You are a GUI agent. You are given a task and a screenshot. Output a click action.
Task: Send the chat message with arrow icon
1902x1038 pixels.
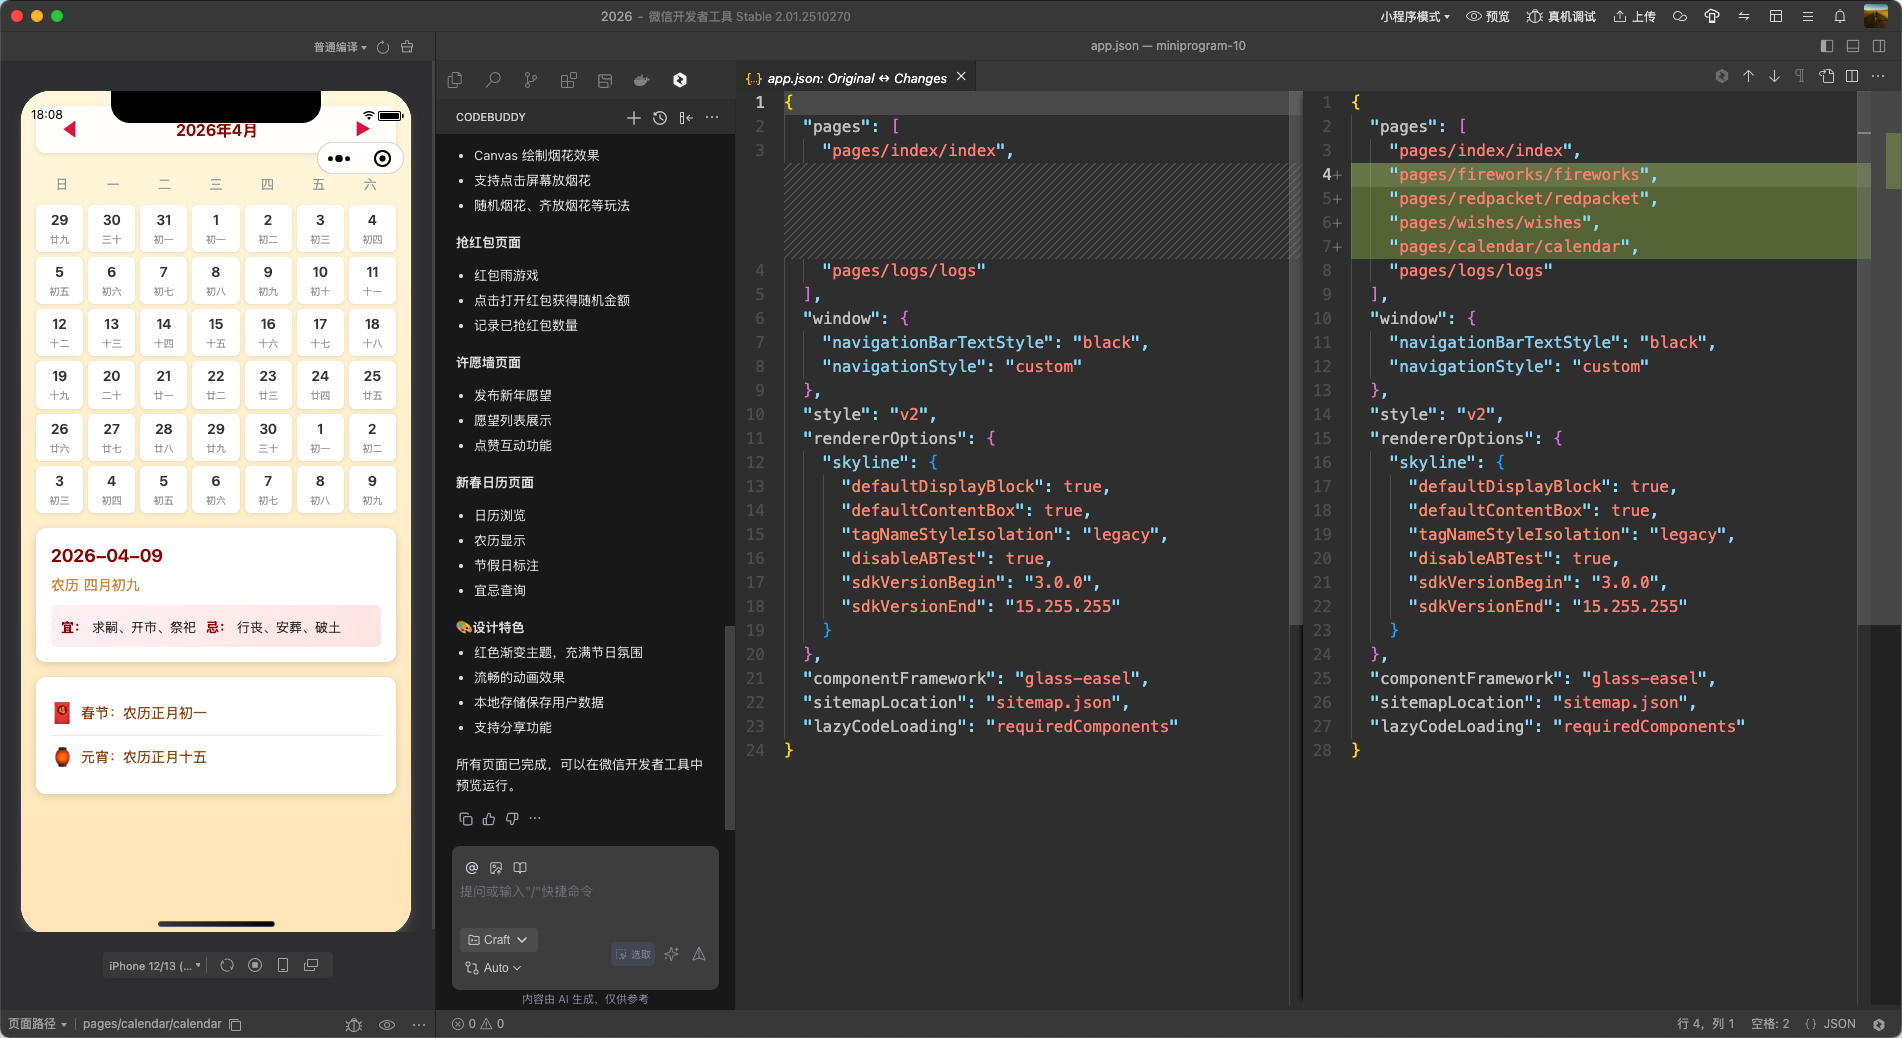point(699,954)
